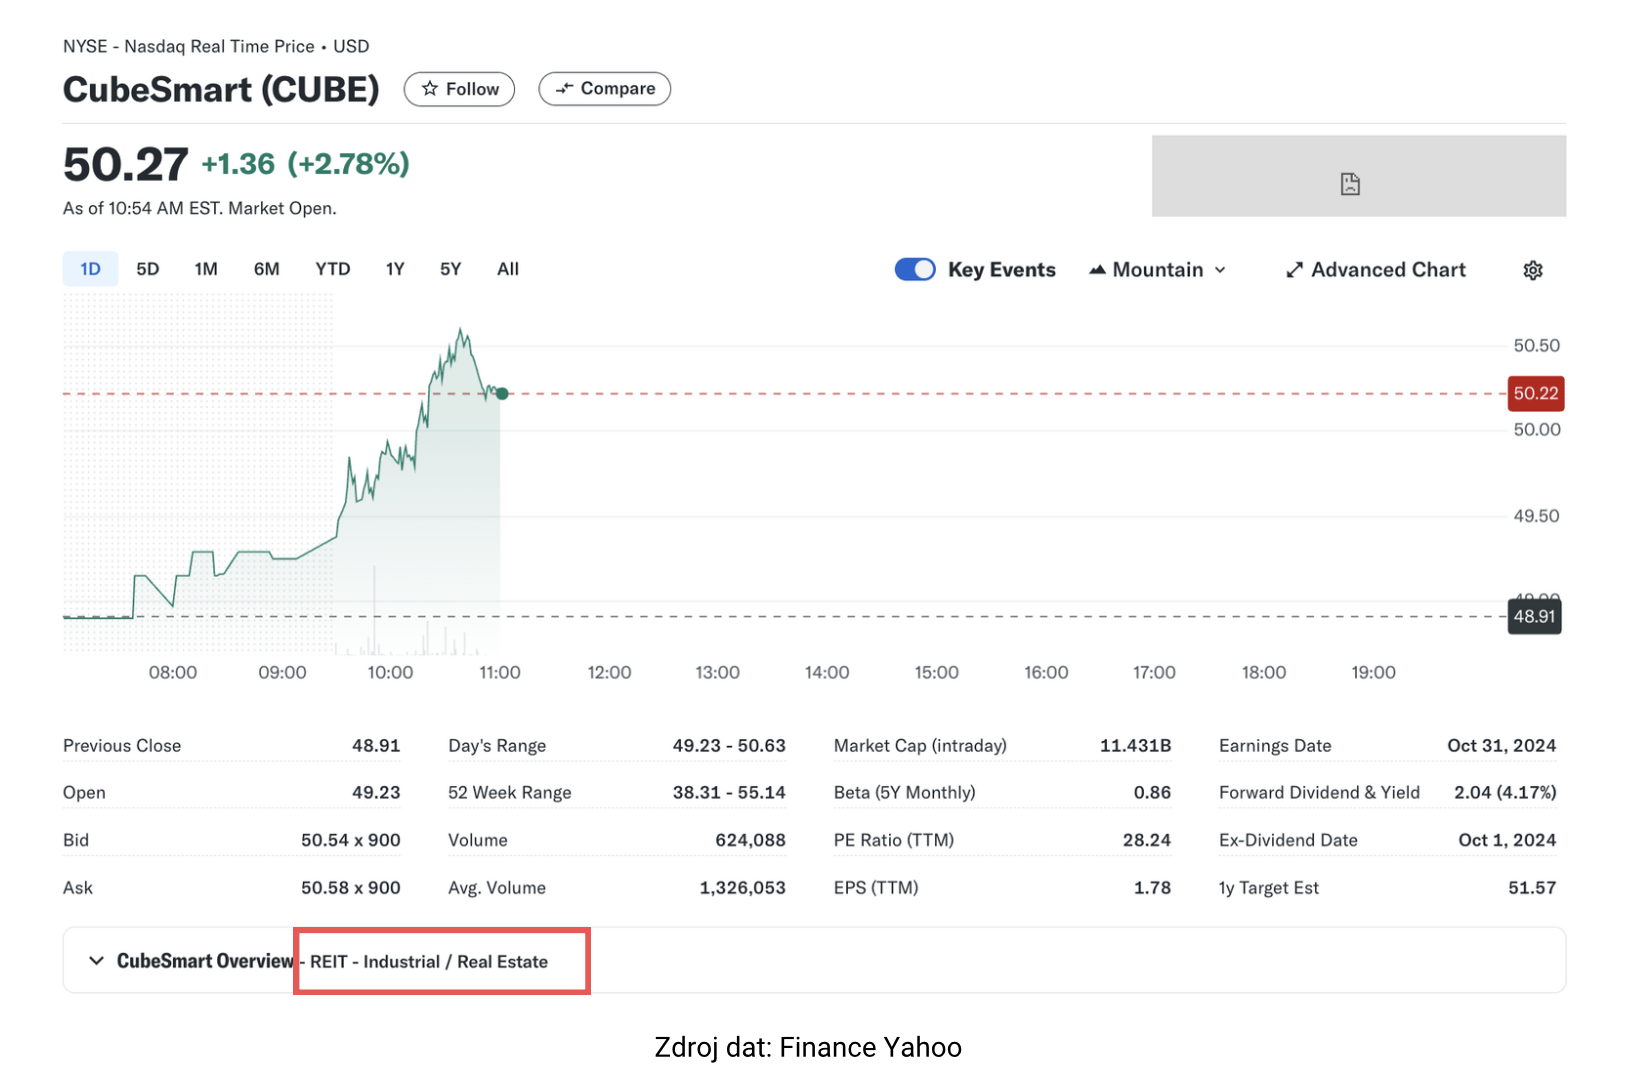Click the 11:00 time axis label
This screenshot has height=1092, width=1626.
[x=500, y=673]
